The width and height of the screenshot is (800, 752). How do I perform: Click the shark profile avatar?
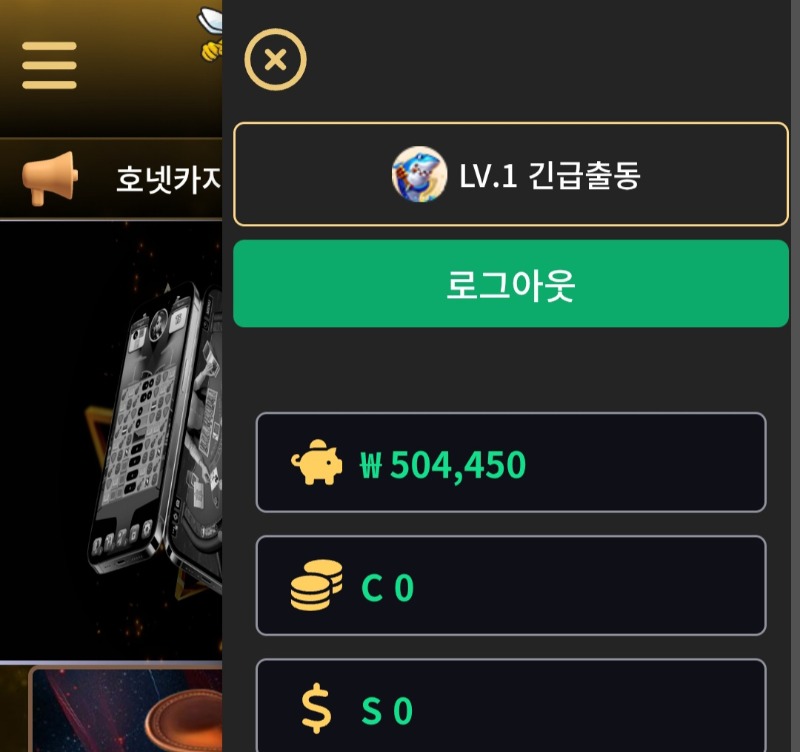click(x=419, y=174)
